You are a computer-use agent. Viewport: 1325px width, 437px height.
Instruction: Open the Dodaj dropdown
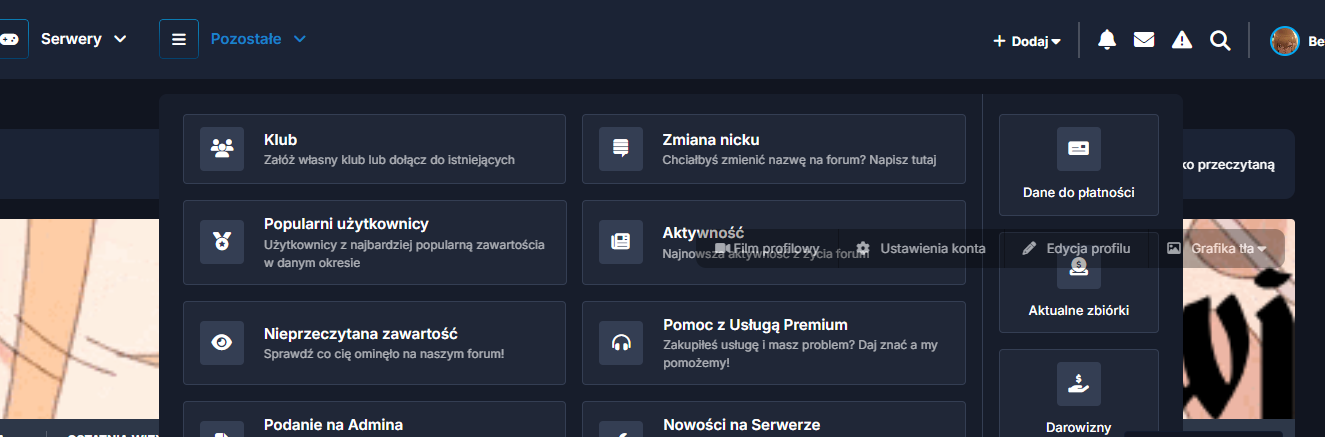click(x=1027, y=41)
